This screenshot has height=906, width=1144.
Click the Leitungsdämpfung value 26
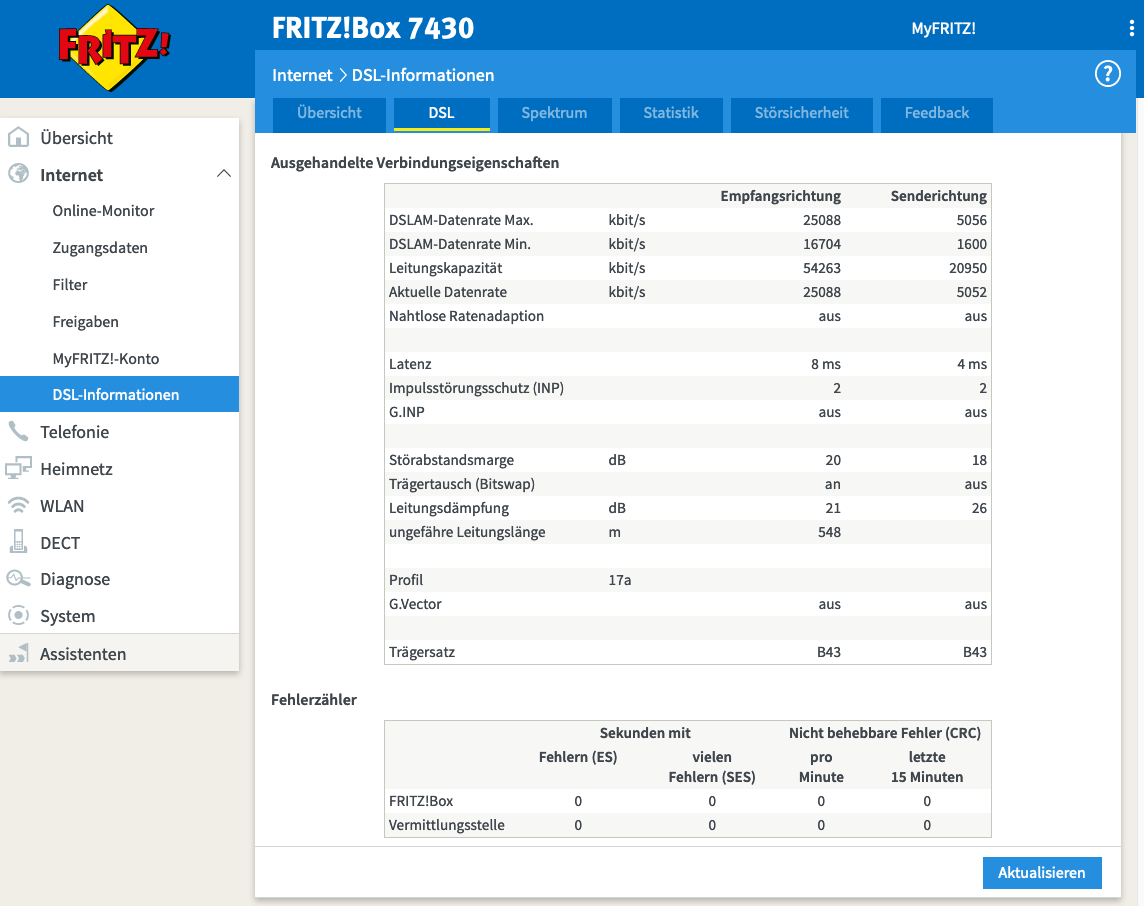point(979,508)
